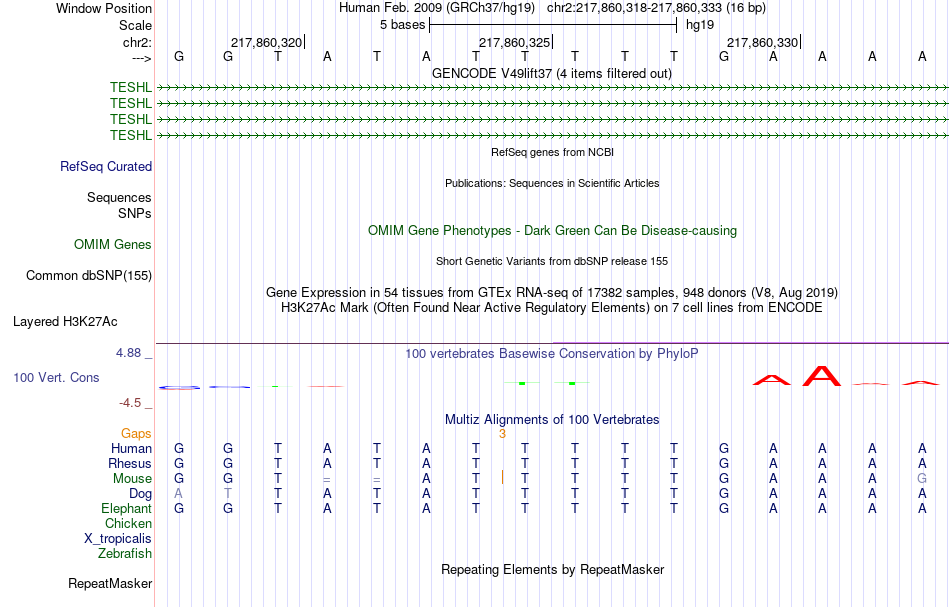Click the orange insertion bar in Mouse row

pos(502,477)
